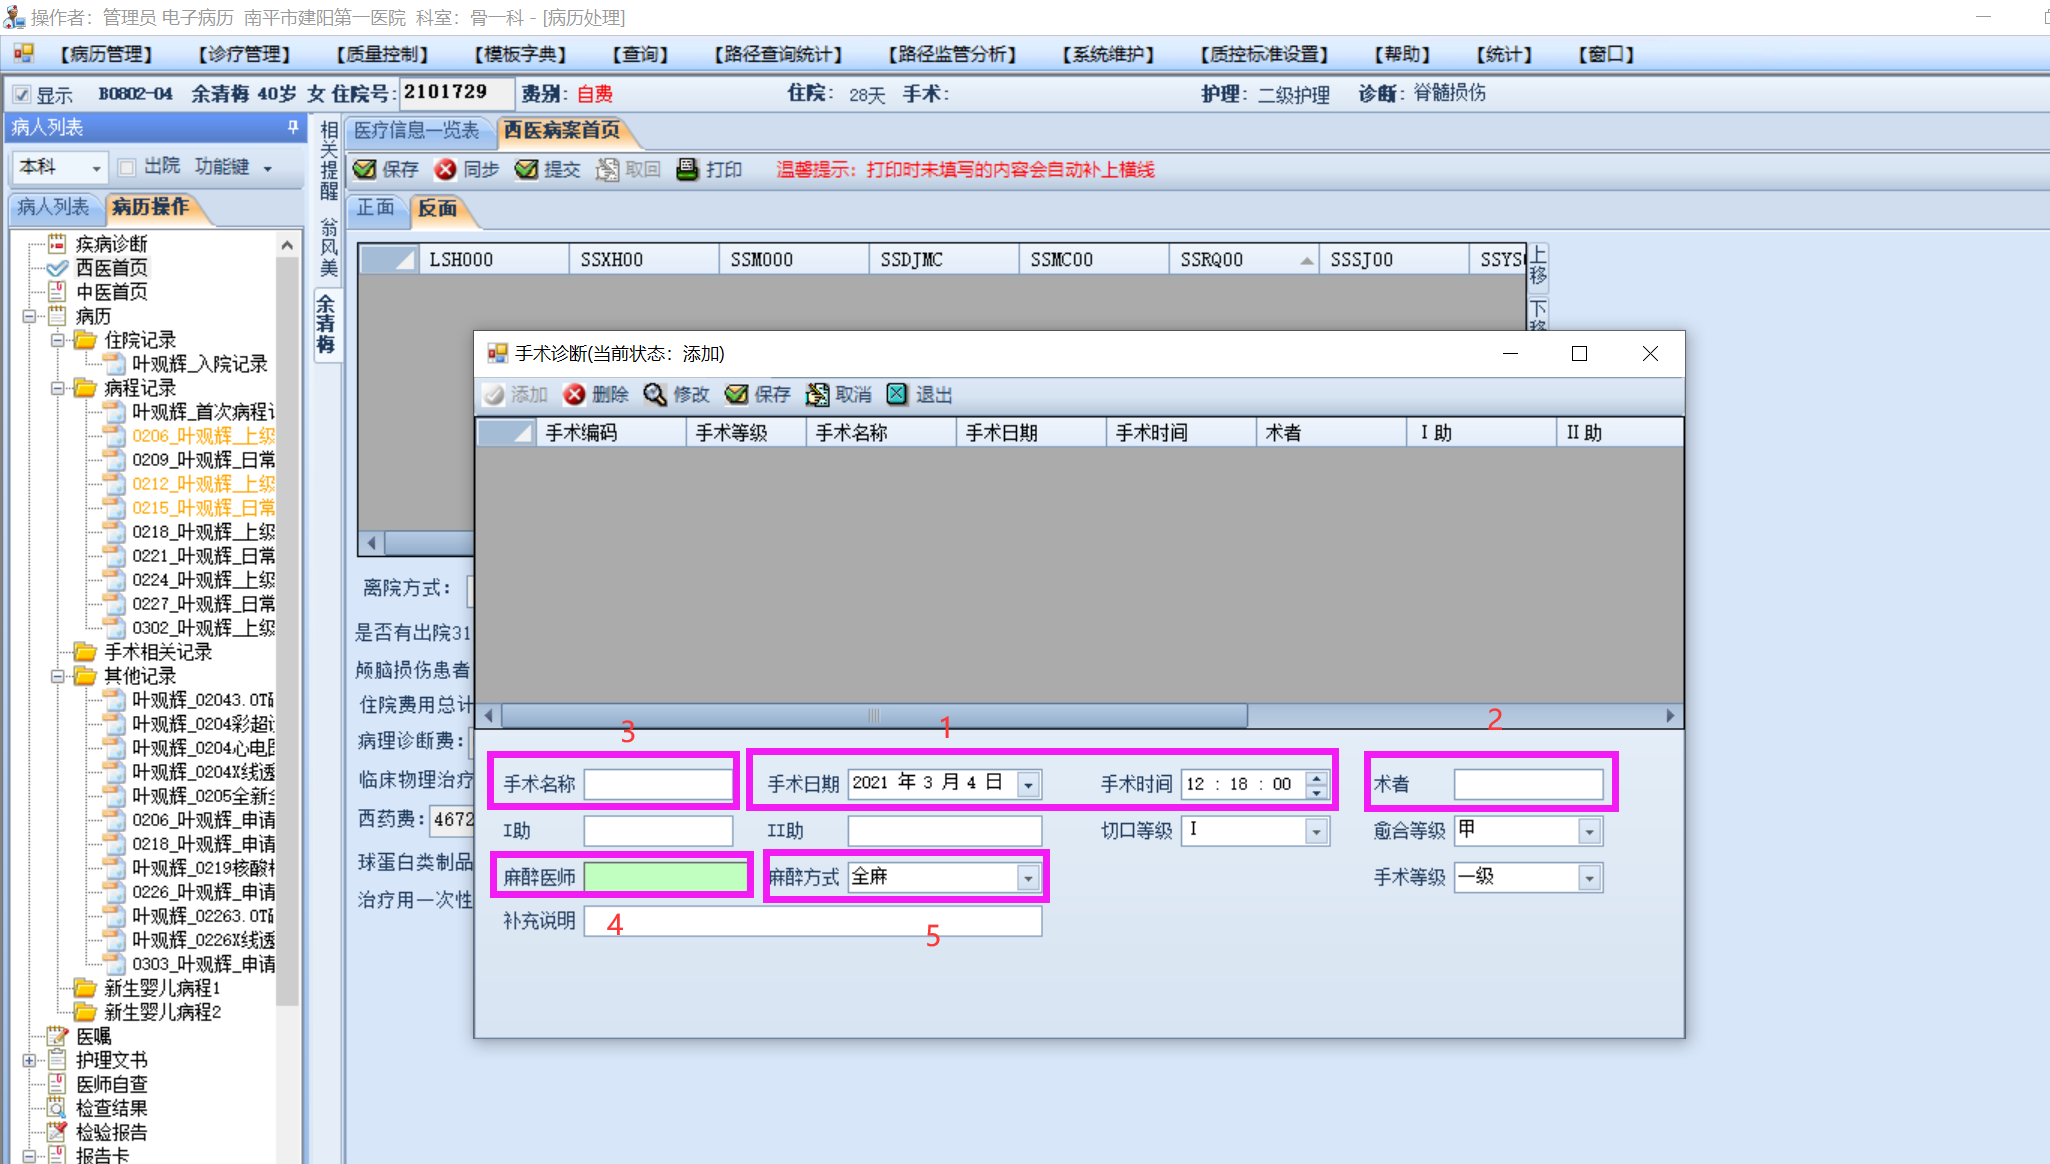Toggle the 显示 checkbox

click(x=22, y=95)
